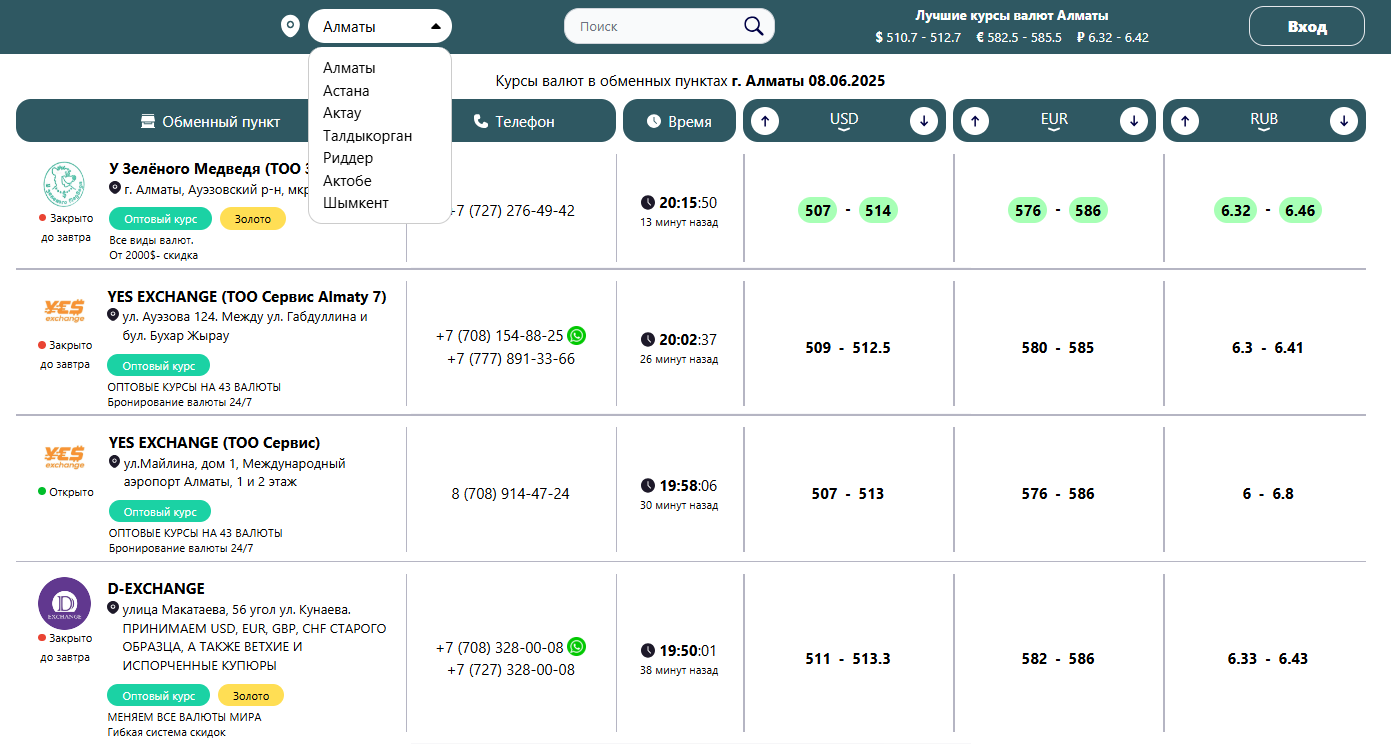Choose Актау in the city list
The height and width of the screenshot is (744, 1391).
(342, 113)
